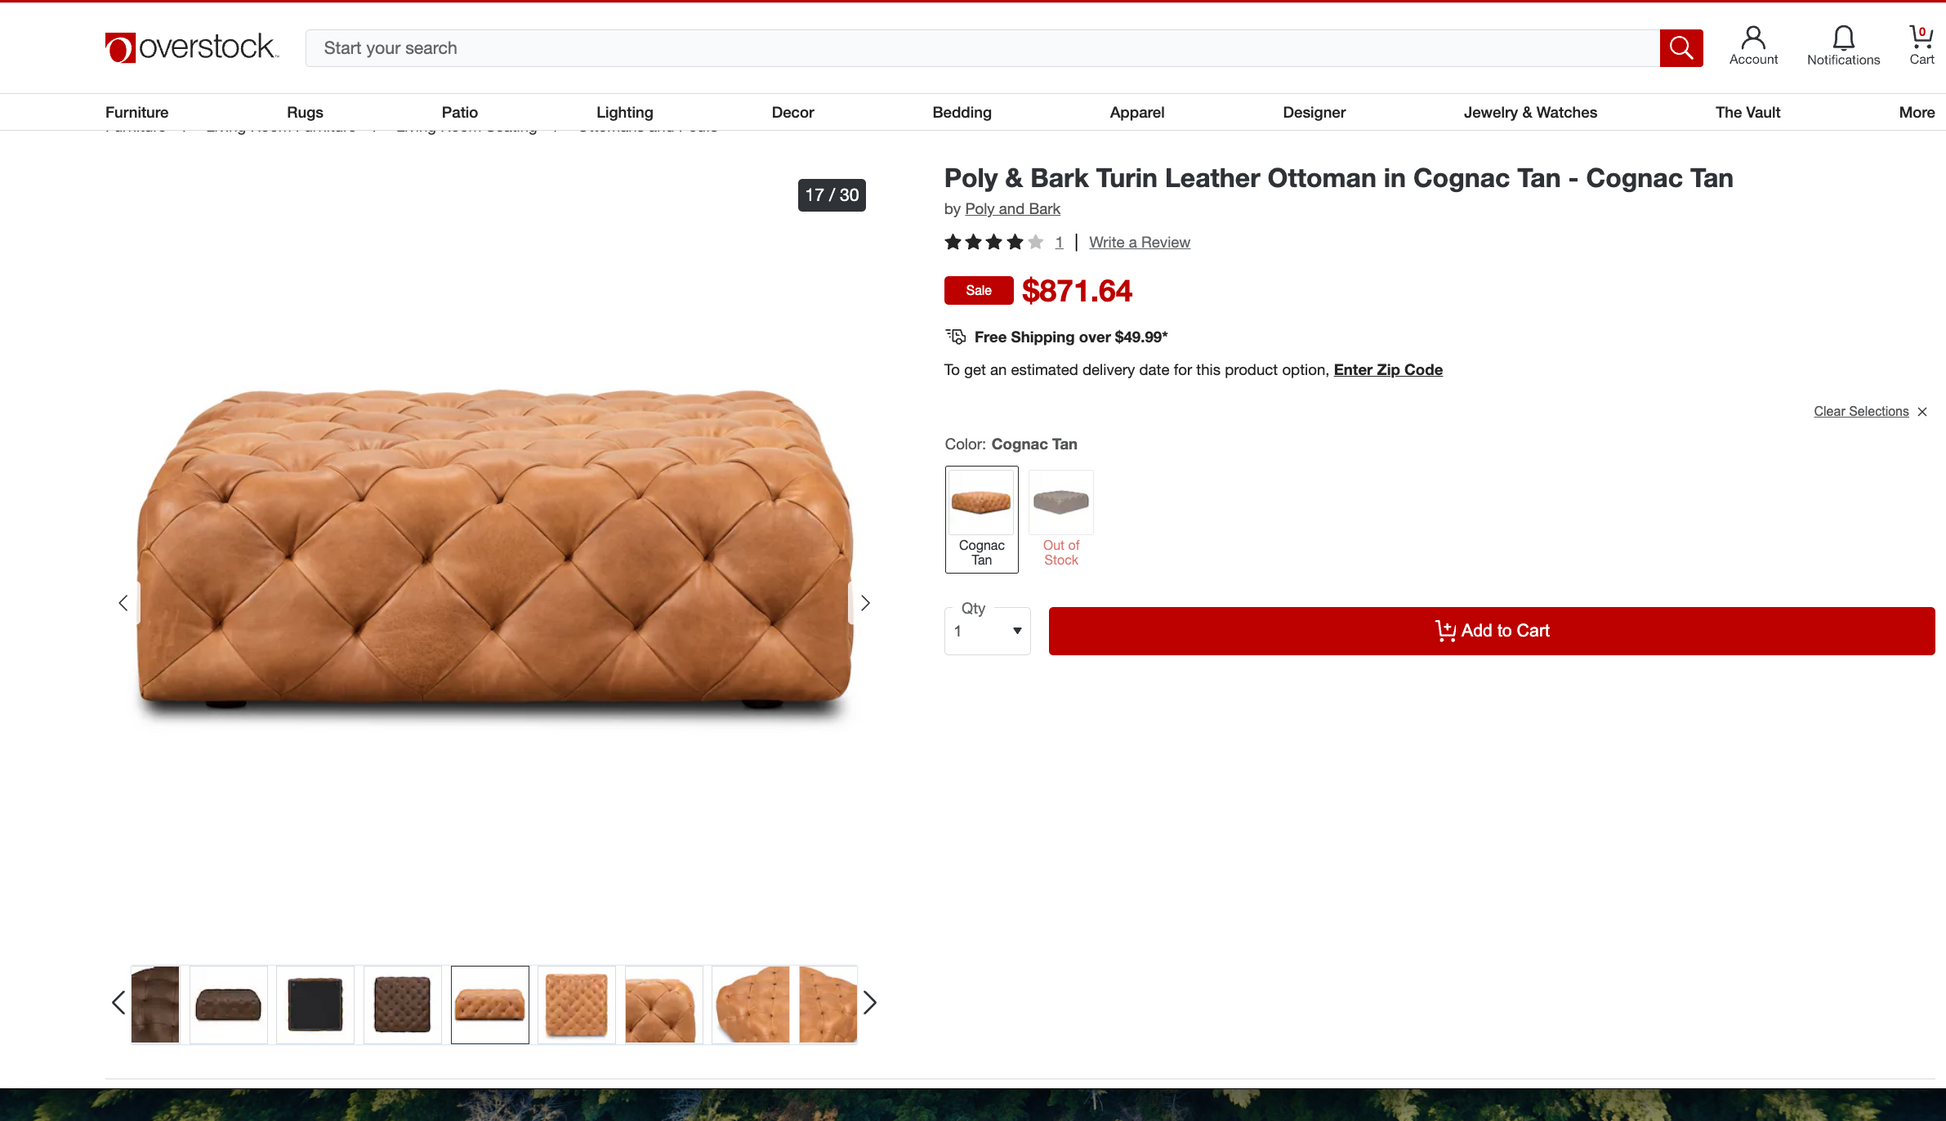Expand the More menu

1916,112
